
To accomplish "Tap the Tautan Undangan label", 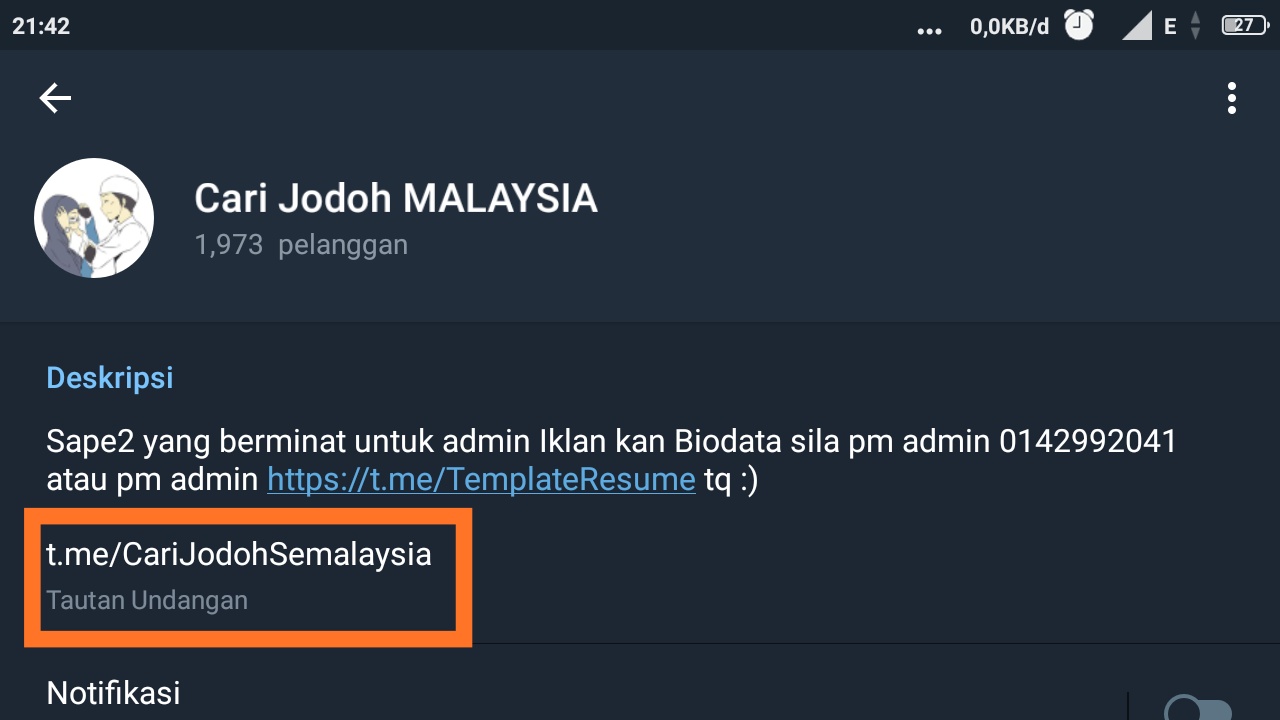I will [146, 600].
